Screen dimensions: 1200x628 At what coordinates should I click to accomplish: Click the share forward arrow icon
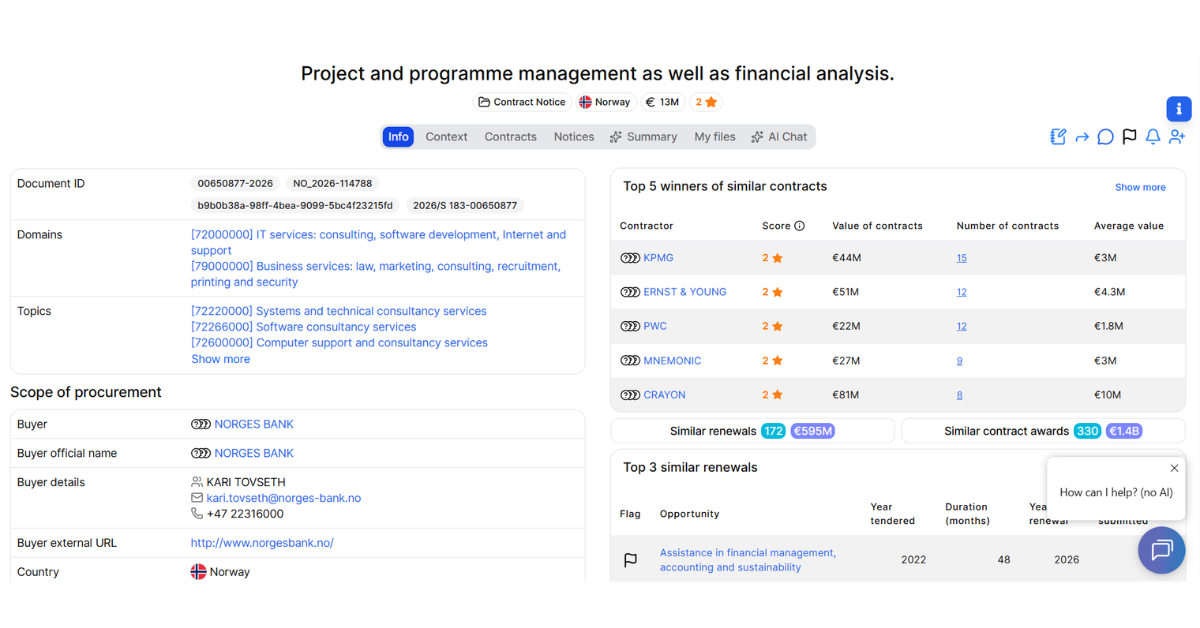tap(1082, 137)
